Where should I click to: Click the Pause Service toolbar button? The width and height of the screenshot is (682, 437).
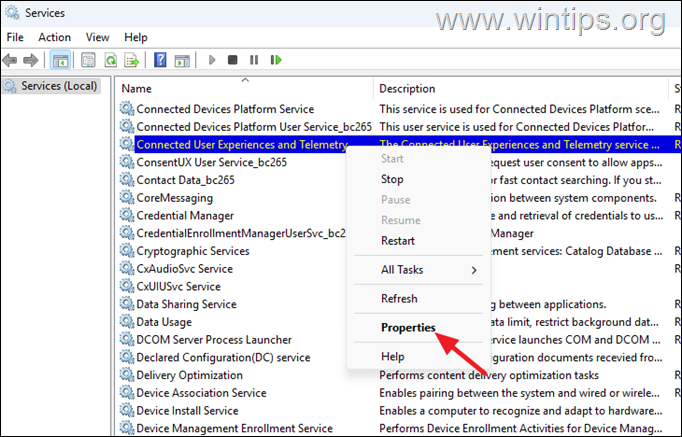[x=253, y=60]
